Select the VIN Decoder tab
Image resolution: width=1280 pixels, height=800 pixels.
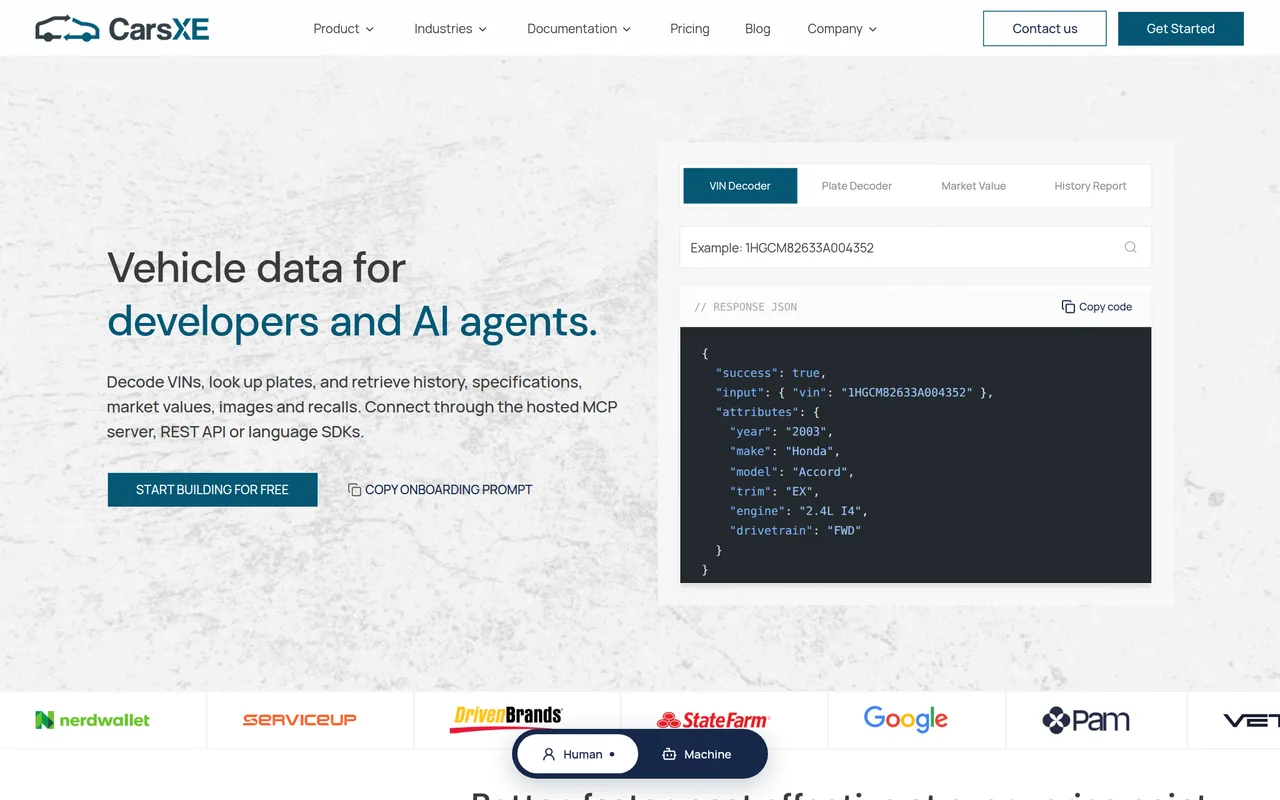point(740,186)
